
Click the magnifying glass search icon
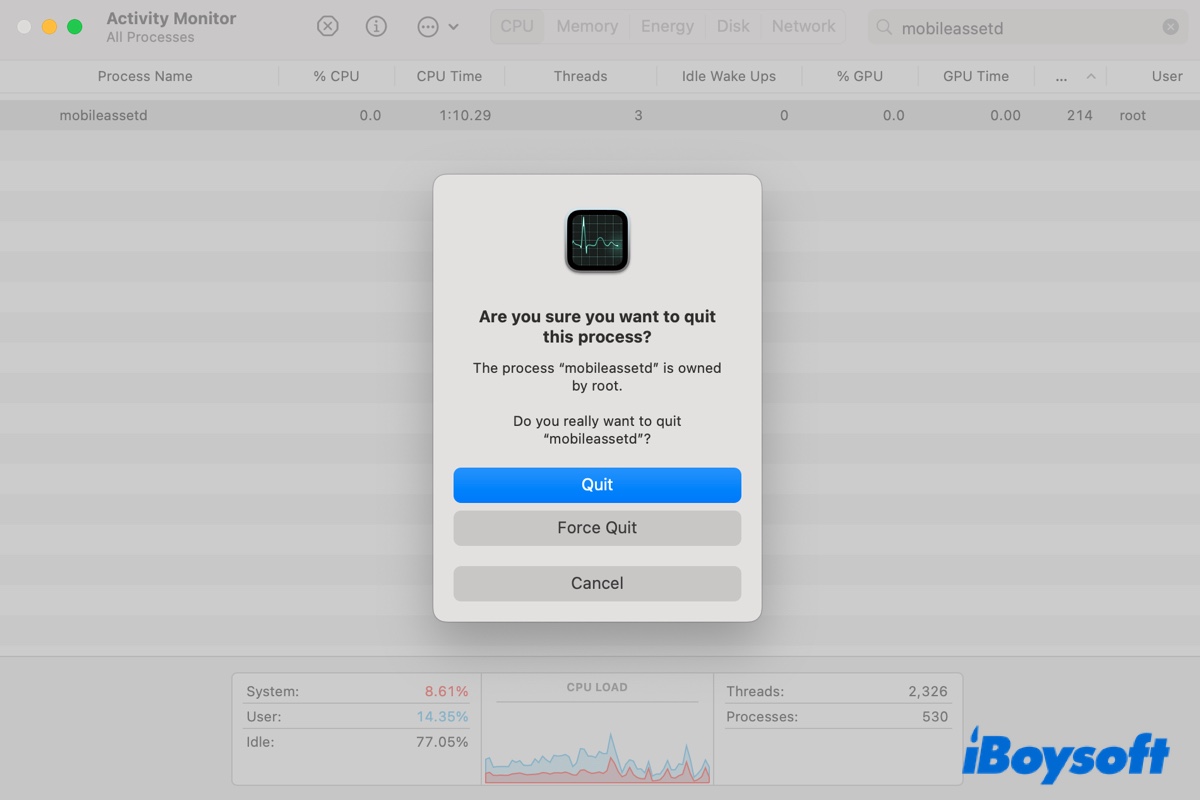click(884, 28)
